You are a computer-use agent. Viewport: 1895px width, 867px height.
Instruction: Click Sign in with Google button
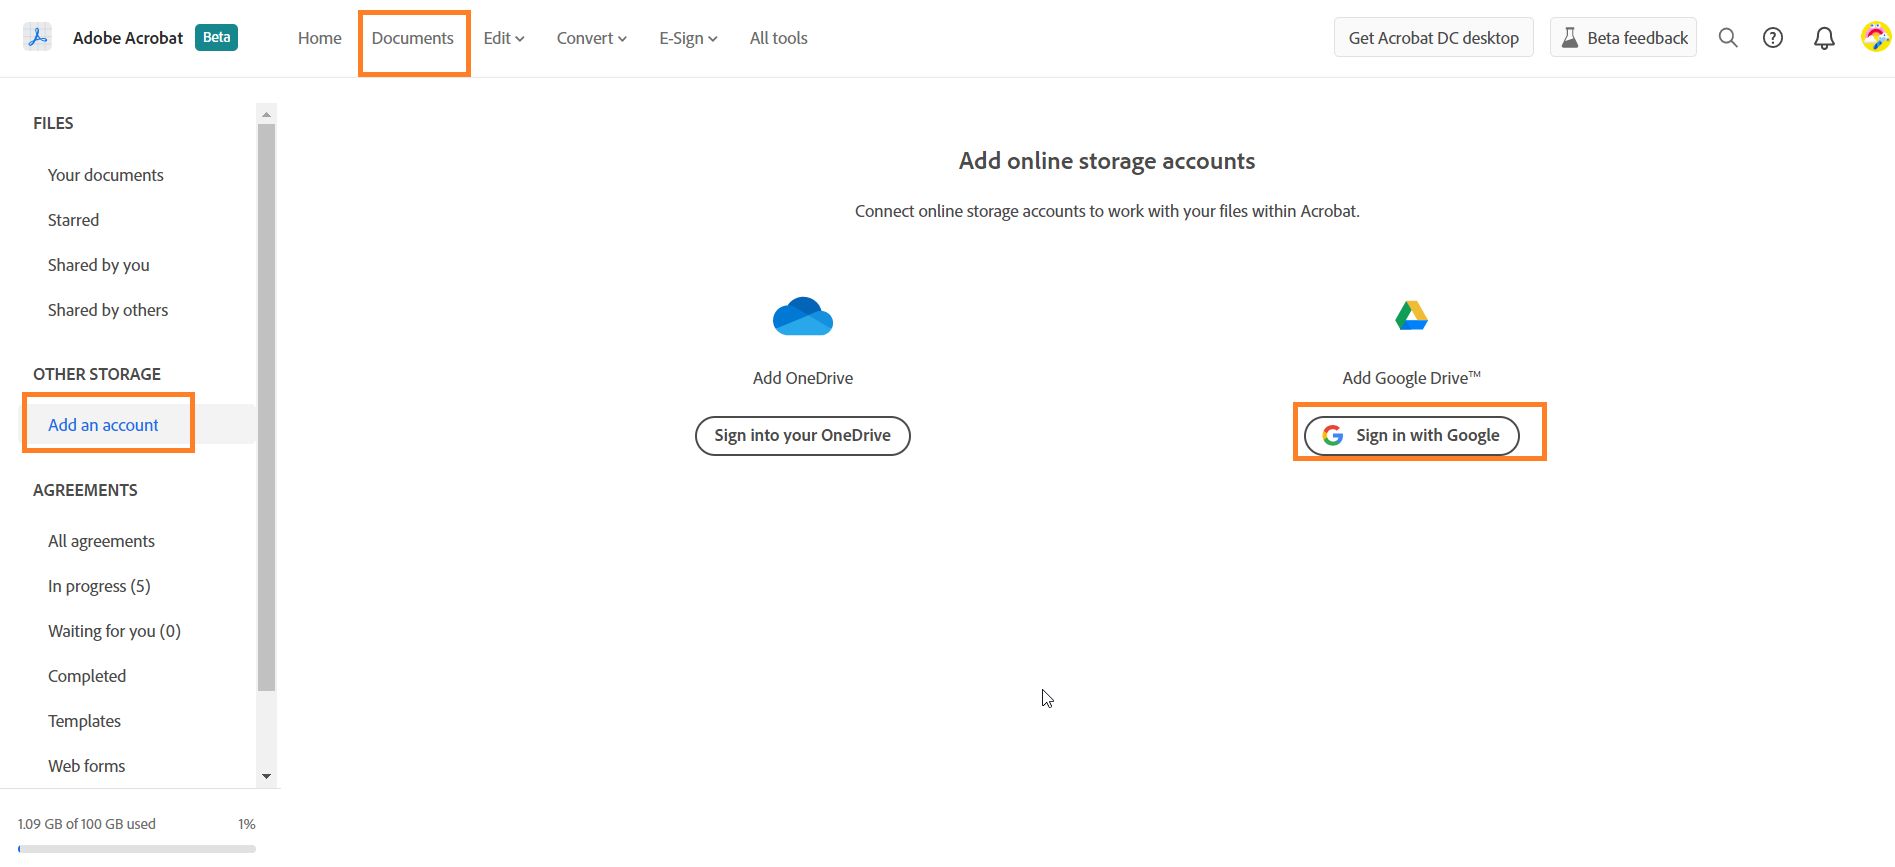click(1412, 436)
